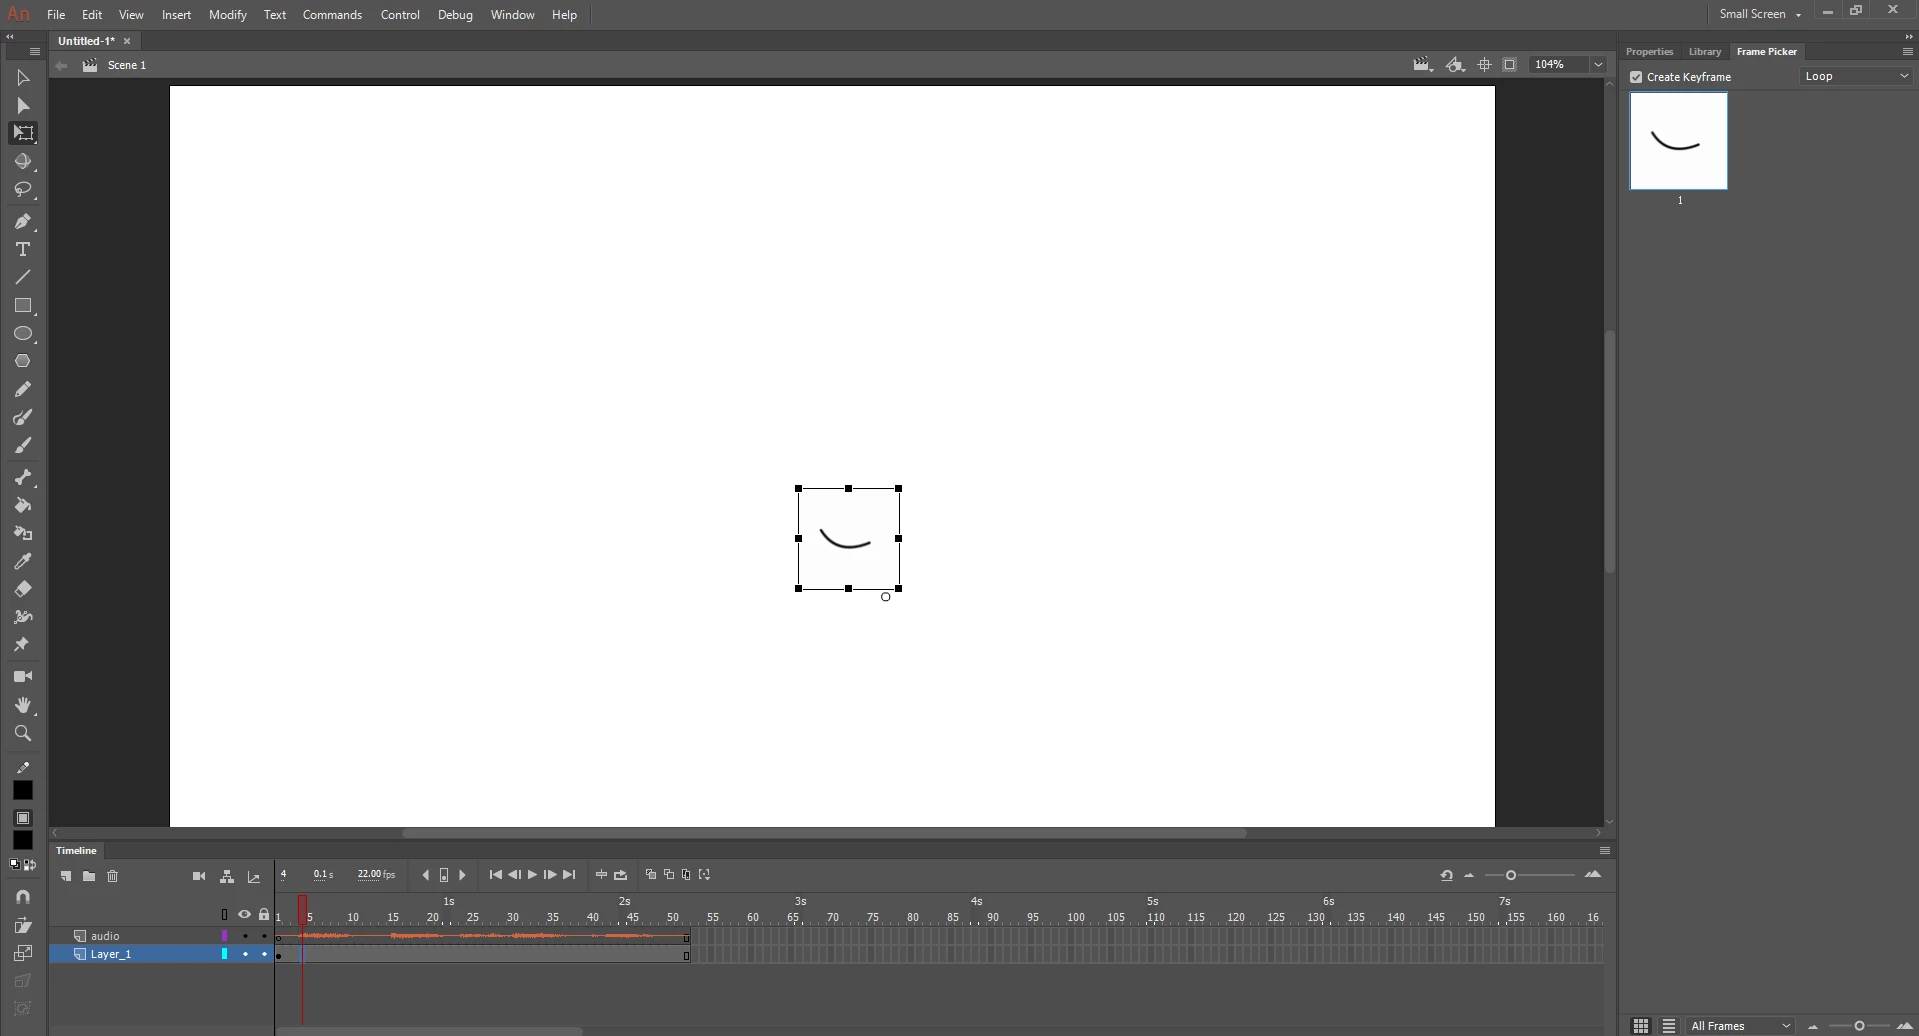Open the Modify menu
Viewport: 1919px width, 1036px height.
tap(228, 15)
